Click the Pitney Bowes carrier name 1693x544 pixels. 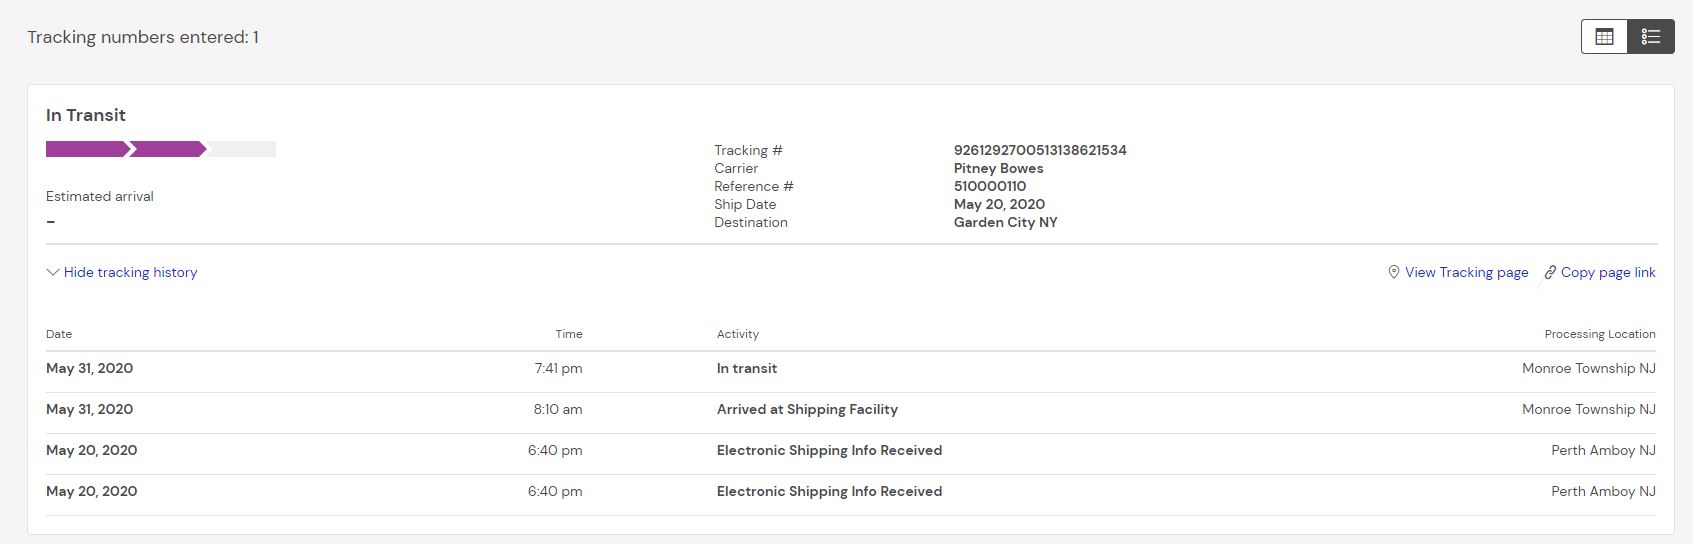(x=998, y=168)
